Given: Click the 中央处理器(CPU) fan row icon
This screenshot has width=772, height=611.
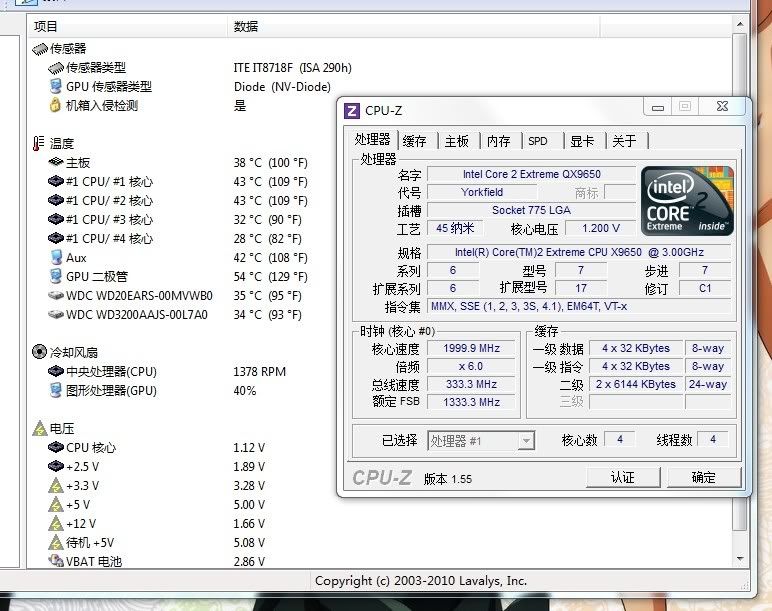Looking at the screenshot, I should click(56, 371).
